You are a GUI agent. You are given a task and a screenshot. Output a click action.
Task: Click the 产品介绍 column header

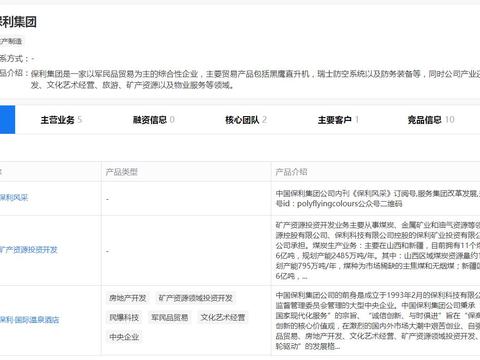(291, 172)
